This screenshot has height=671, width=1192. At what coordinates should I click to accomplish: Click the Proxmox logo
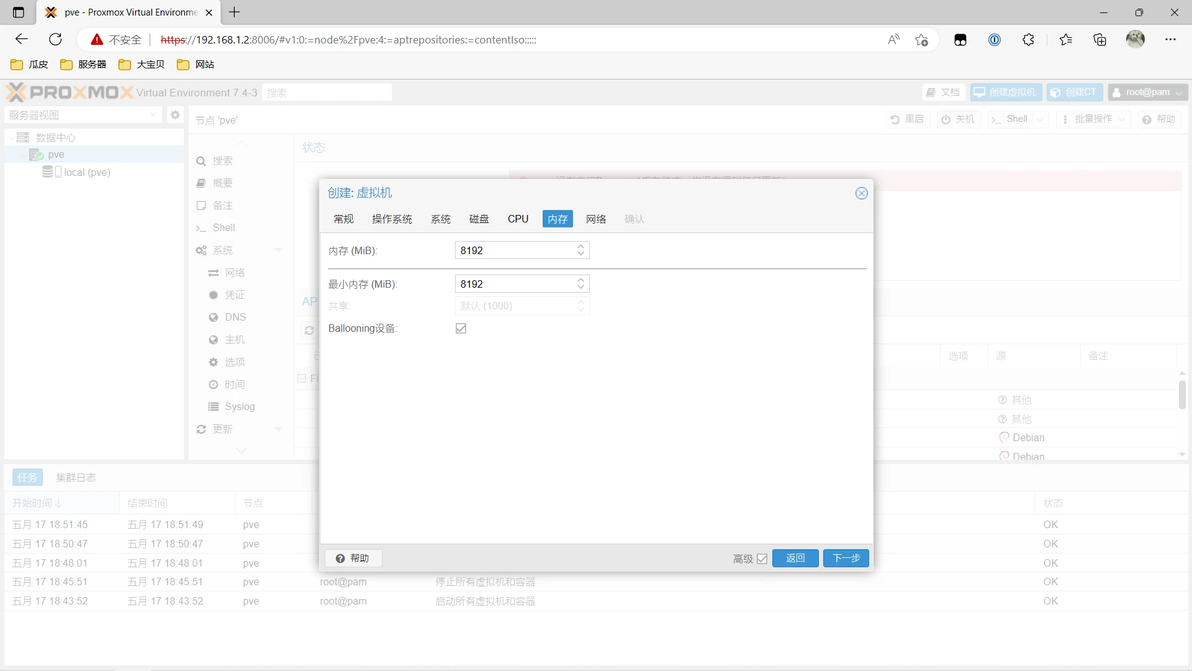click(69, 92)
